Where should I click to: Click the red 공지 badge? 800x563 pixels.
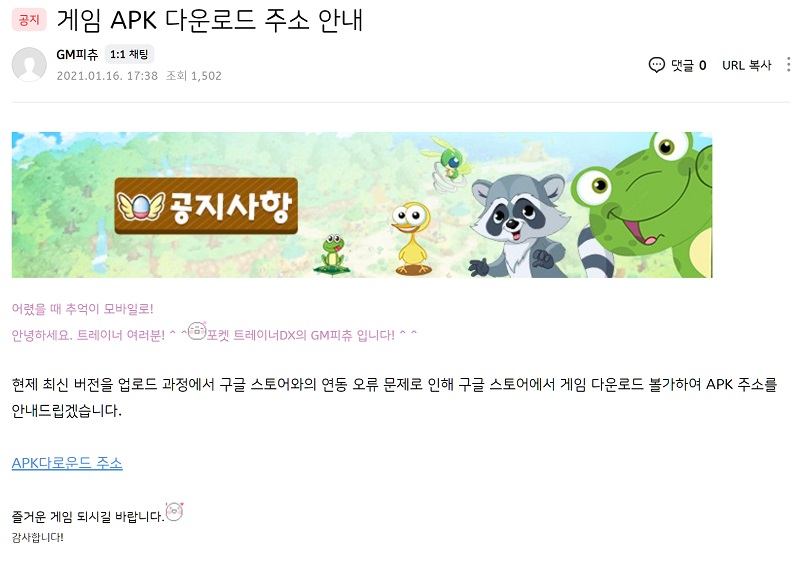(x=29, y=20)
